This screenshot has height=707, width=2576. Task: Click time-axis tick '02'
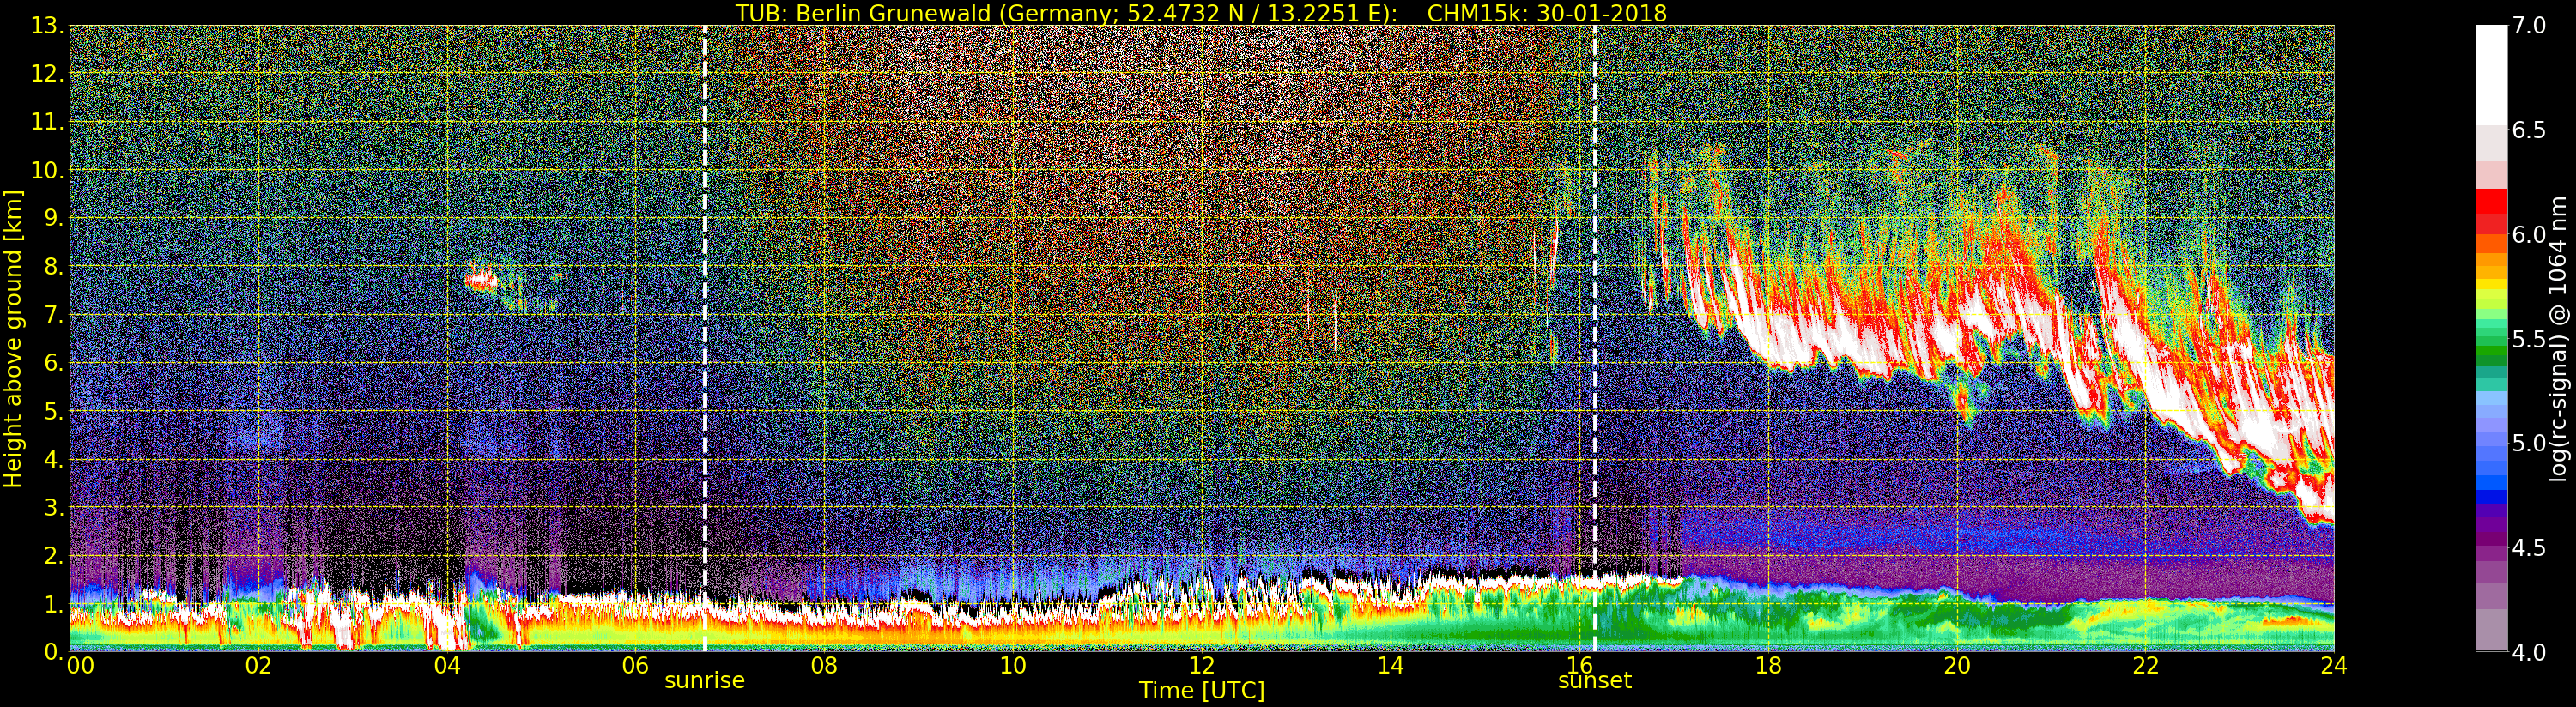tap(258, 666)
